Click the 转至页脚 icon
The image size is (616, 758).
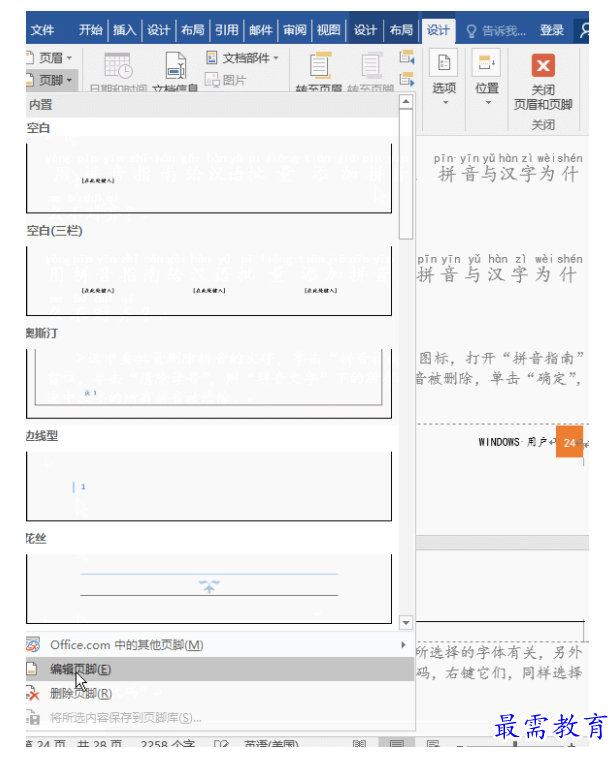371,65
